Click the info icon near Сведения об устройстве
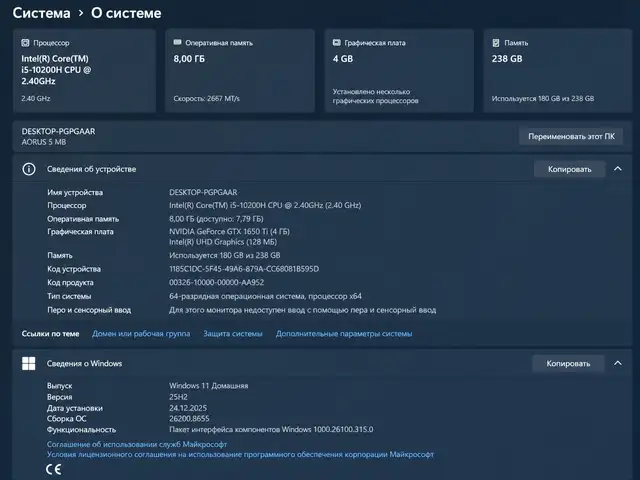The width and height of the screenshot is (640, 480). [x=29, y=169]
